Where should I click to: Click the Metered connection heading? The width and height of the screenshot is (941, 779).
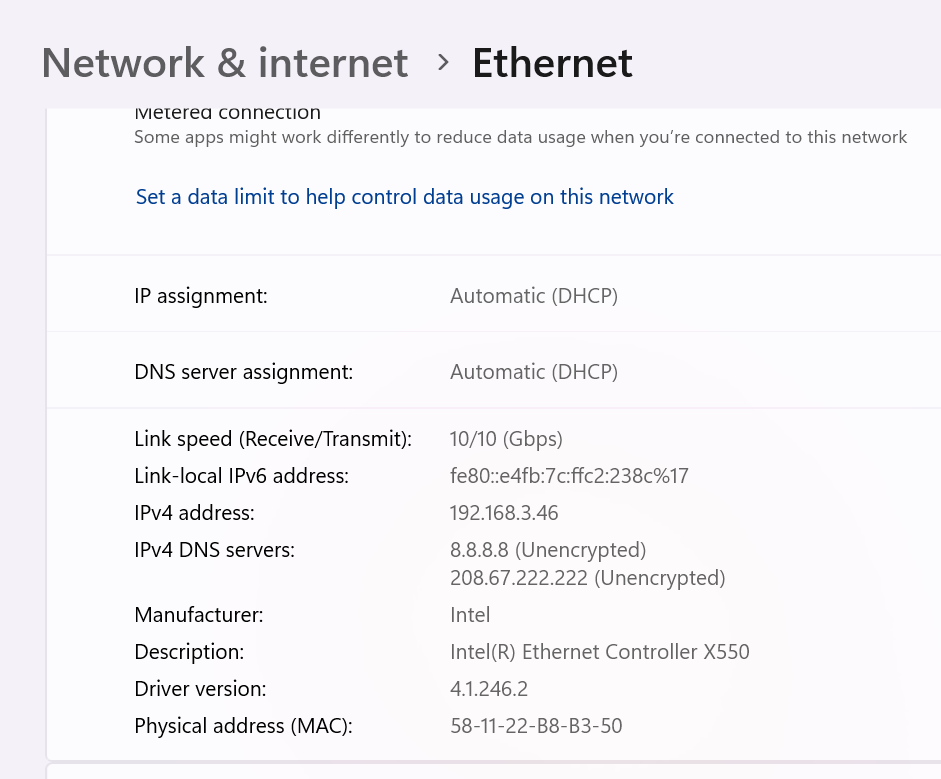(x=227, y=113)
